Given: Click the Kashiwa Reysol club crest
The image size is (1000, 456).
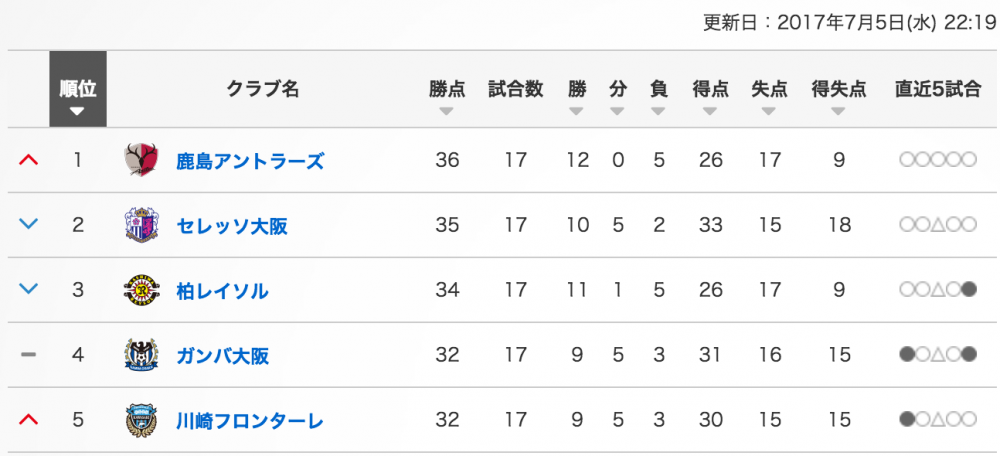Looking at the screenshot, I should pos(141,290).
